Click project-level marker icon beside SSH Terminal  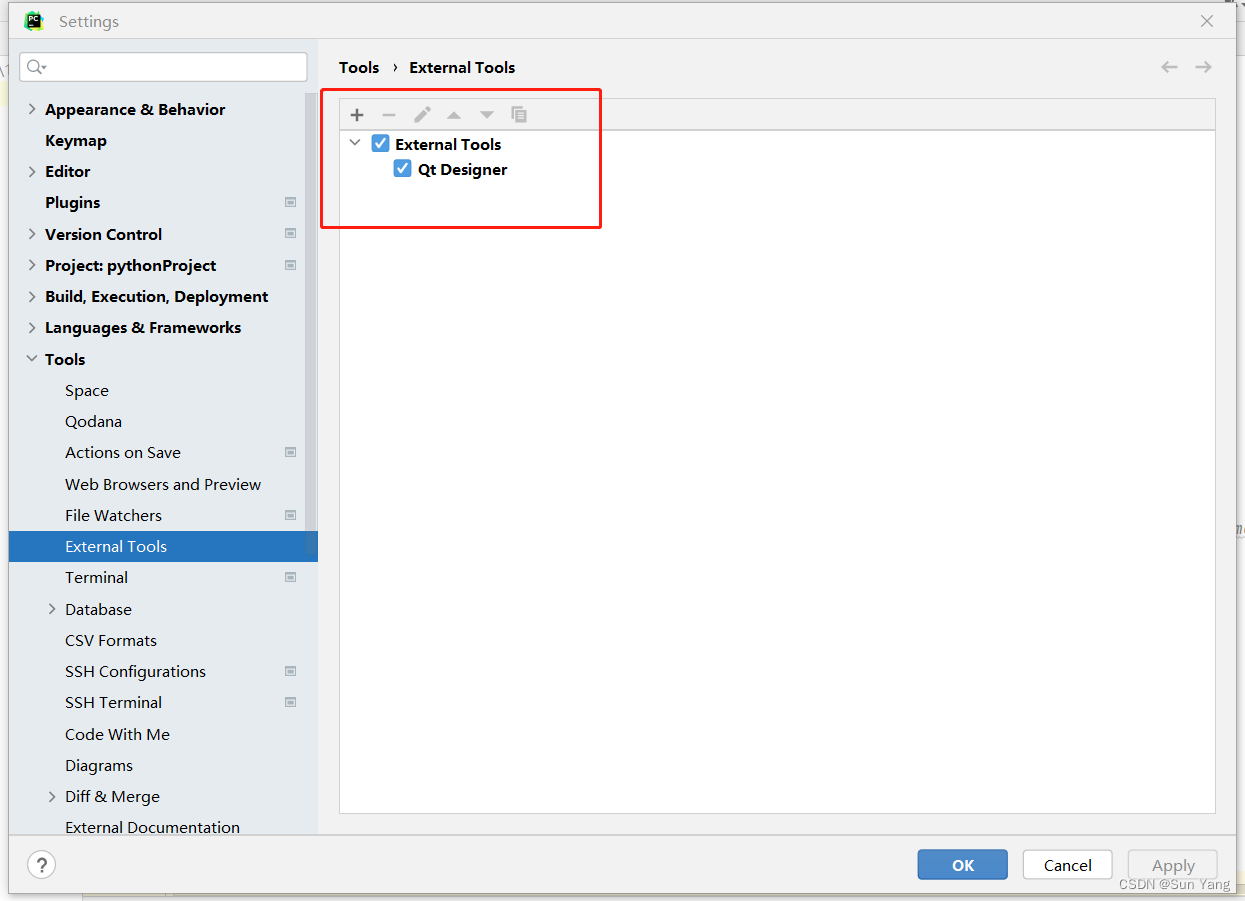click(290, 703)
